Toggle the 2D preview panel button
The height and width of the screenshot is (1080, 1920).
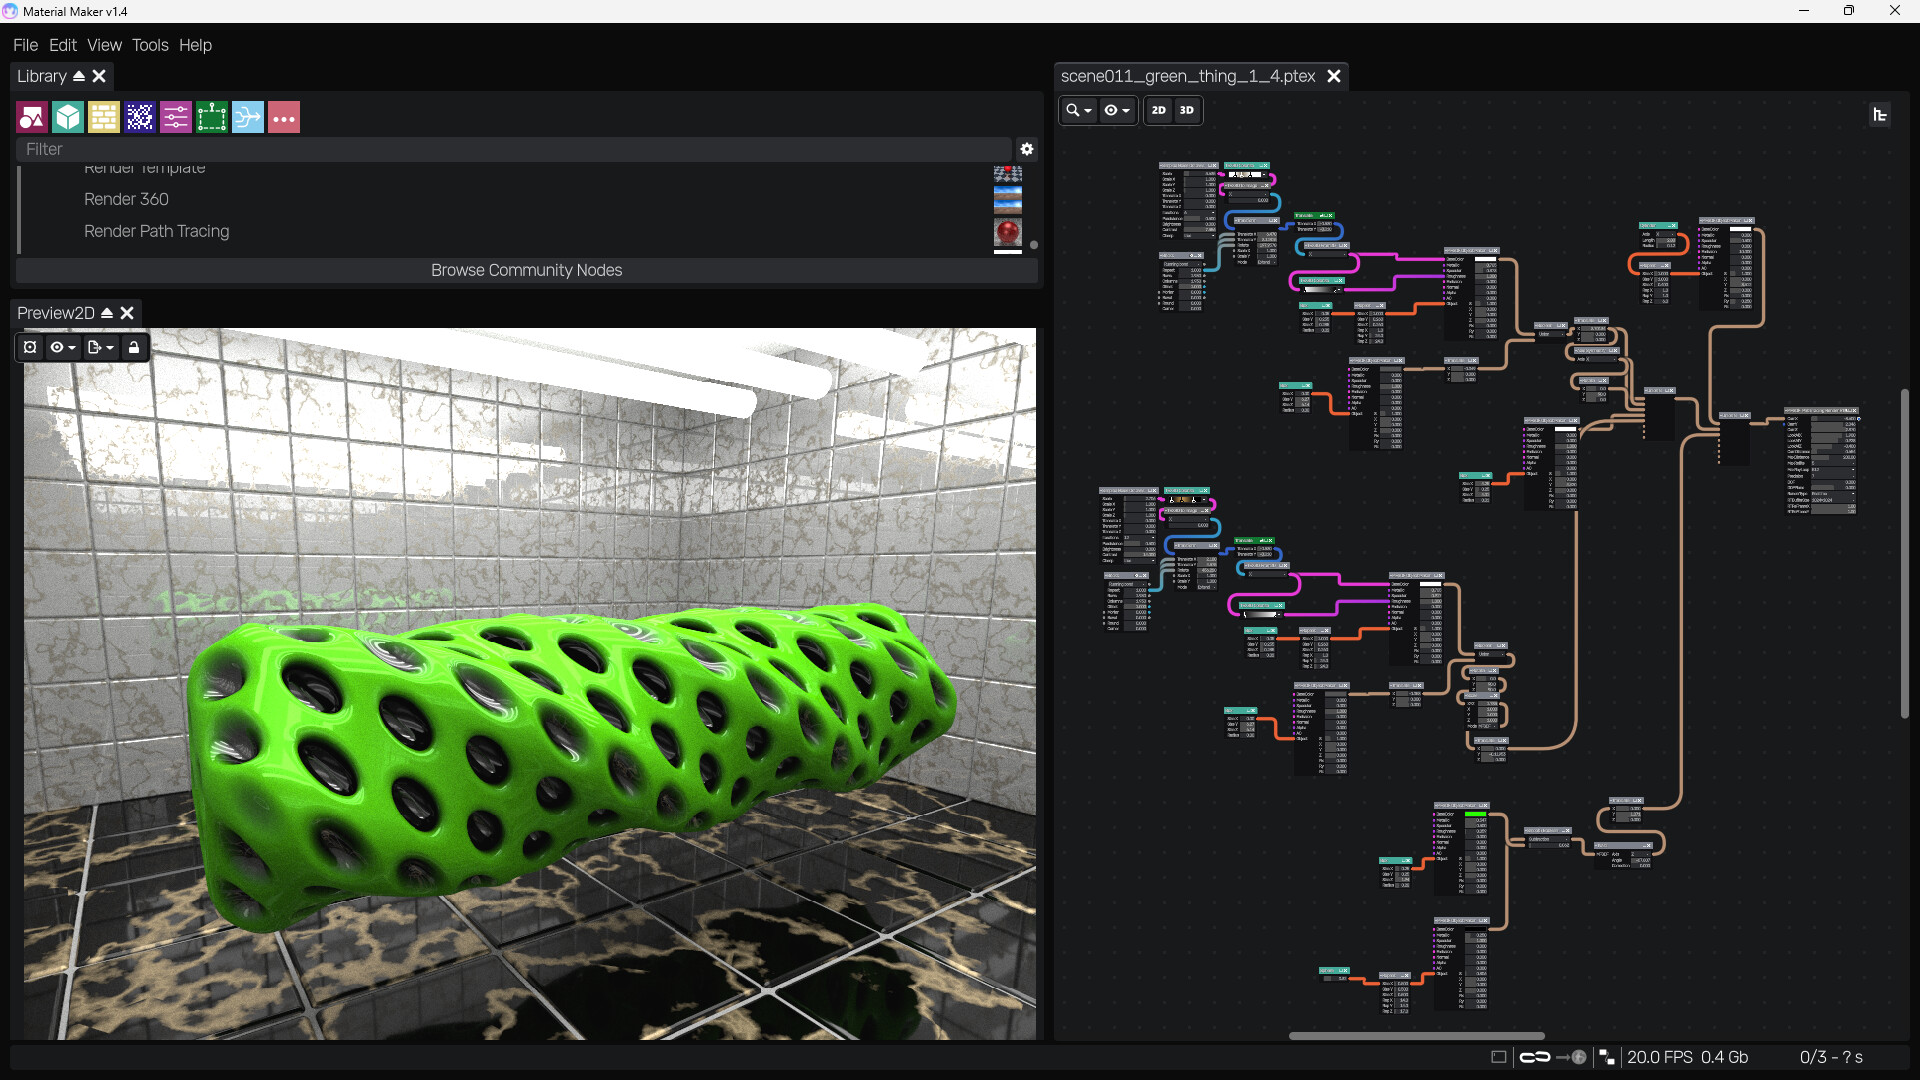pos(1157,110)
